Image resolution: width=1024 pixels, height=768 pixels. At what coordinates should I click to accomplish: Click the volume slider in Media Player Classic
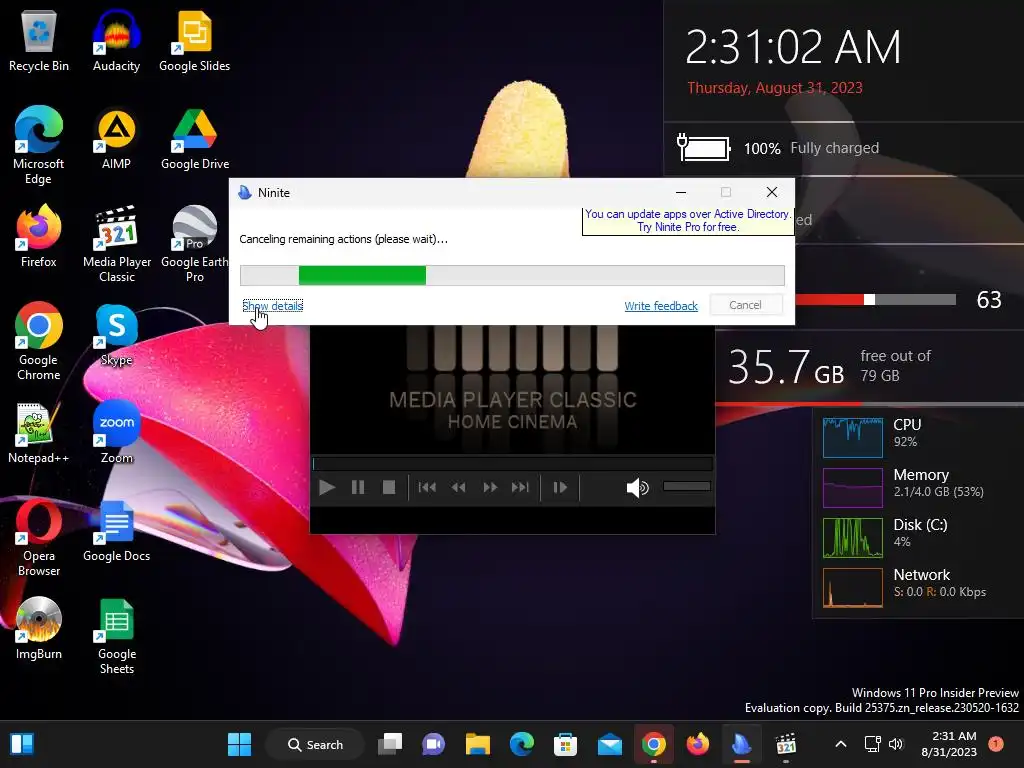click(x=686, y=486)
